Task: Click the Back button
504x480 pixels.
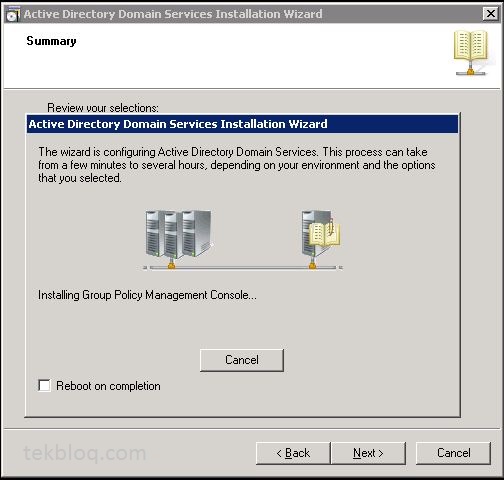Action: click(293, 453)
